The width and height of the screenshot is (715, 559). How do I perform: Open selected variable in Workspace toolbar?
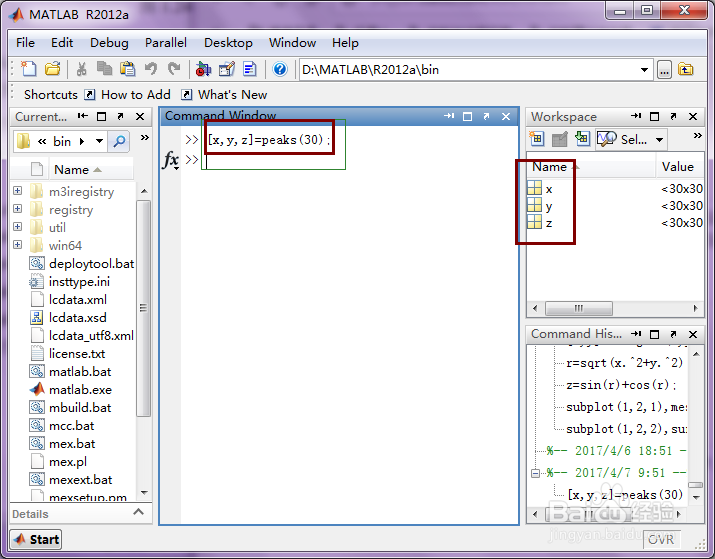pyautogui.click(x=559, y=139)
